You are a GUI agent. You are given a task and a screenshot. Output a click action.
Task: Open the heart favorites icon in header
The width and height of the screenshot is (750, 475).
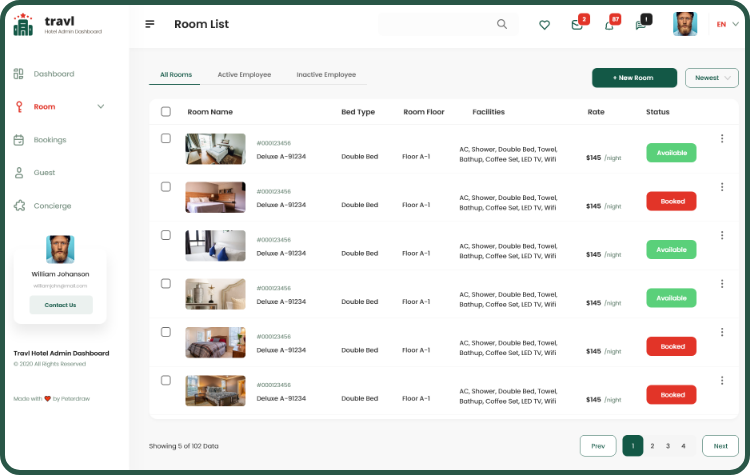pyautogui.click(x=544, y=25)
